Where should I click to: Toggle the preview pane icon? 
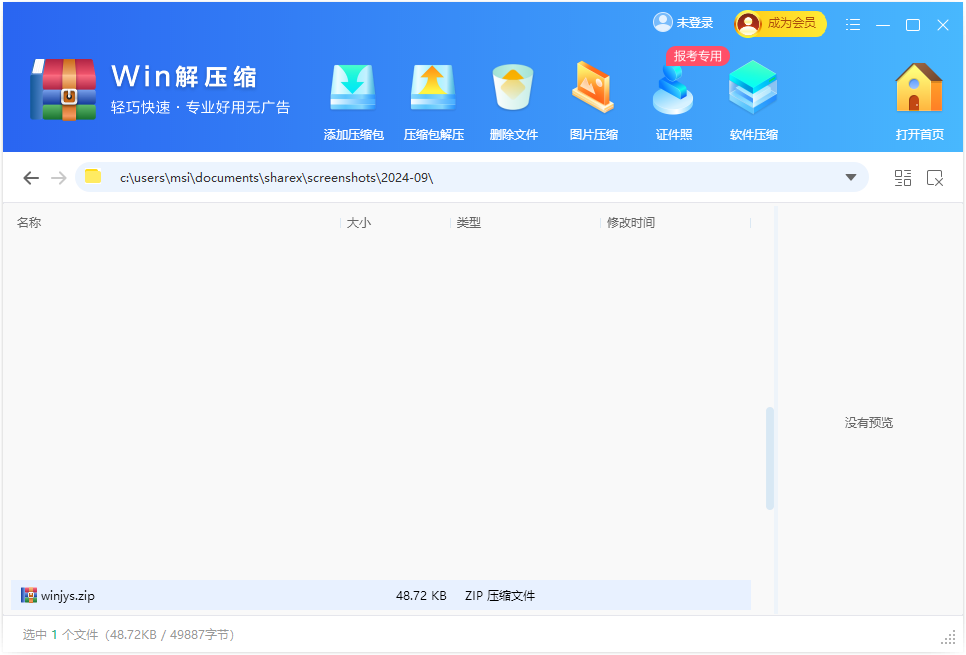(x=935, y=178)
